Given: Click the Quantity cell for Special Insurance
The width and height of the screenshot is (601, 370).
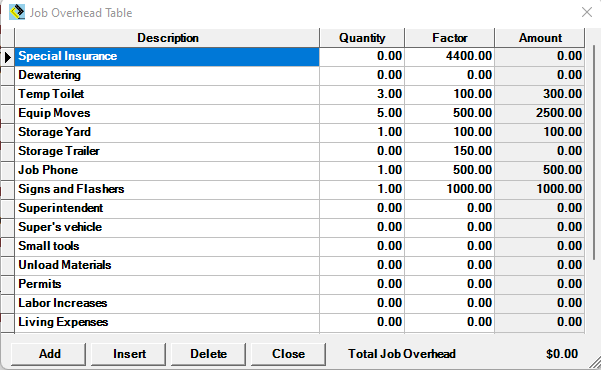Looking at the screenshot, I should pos(362,57).
